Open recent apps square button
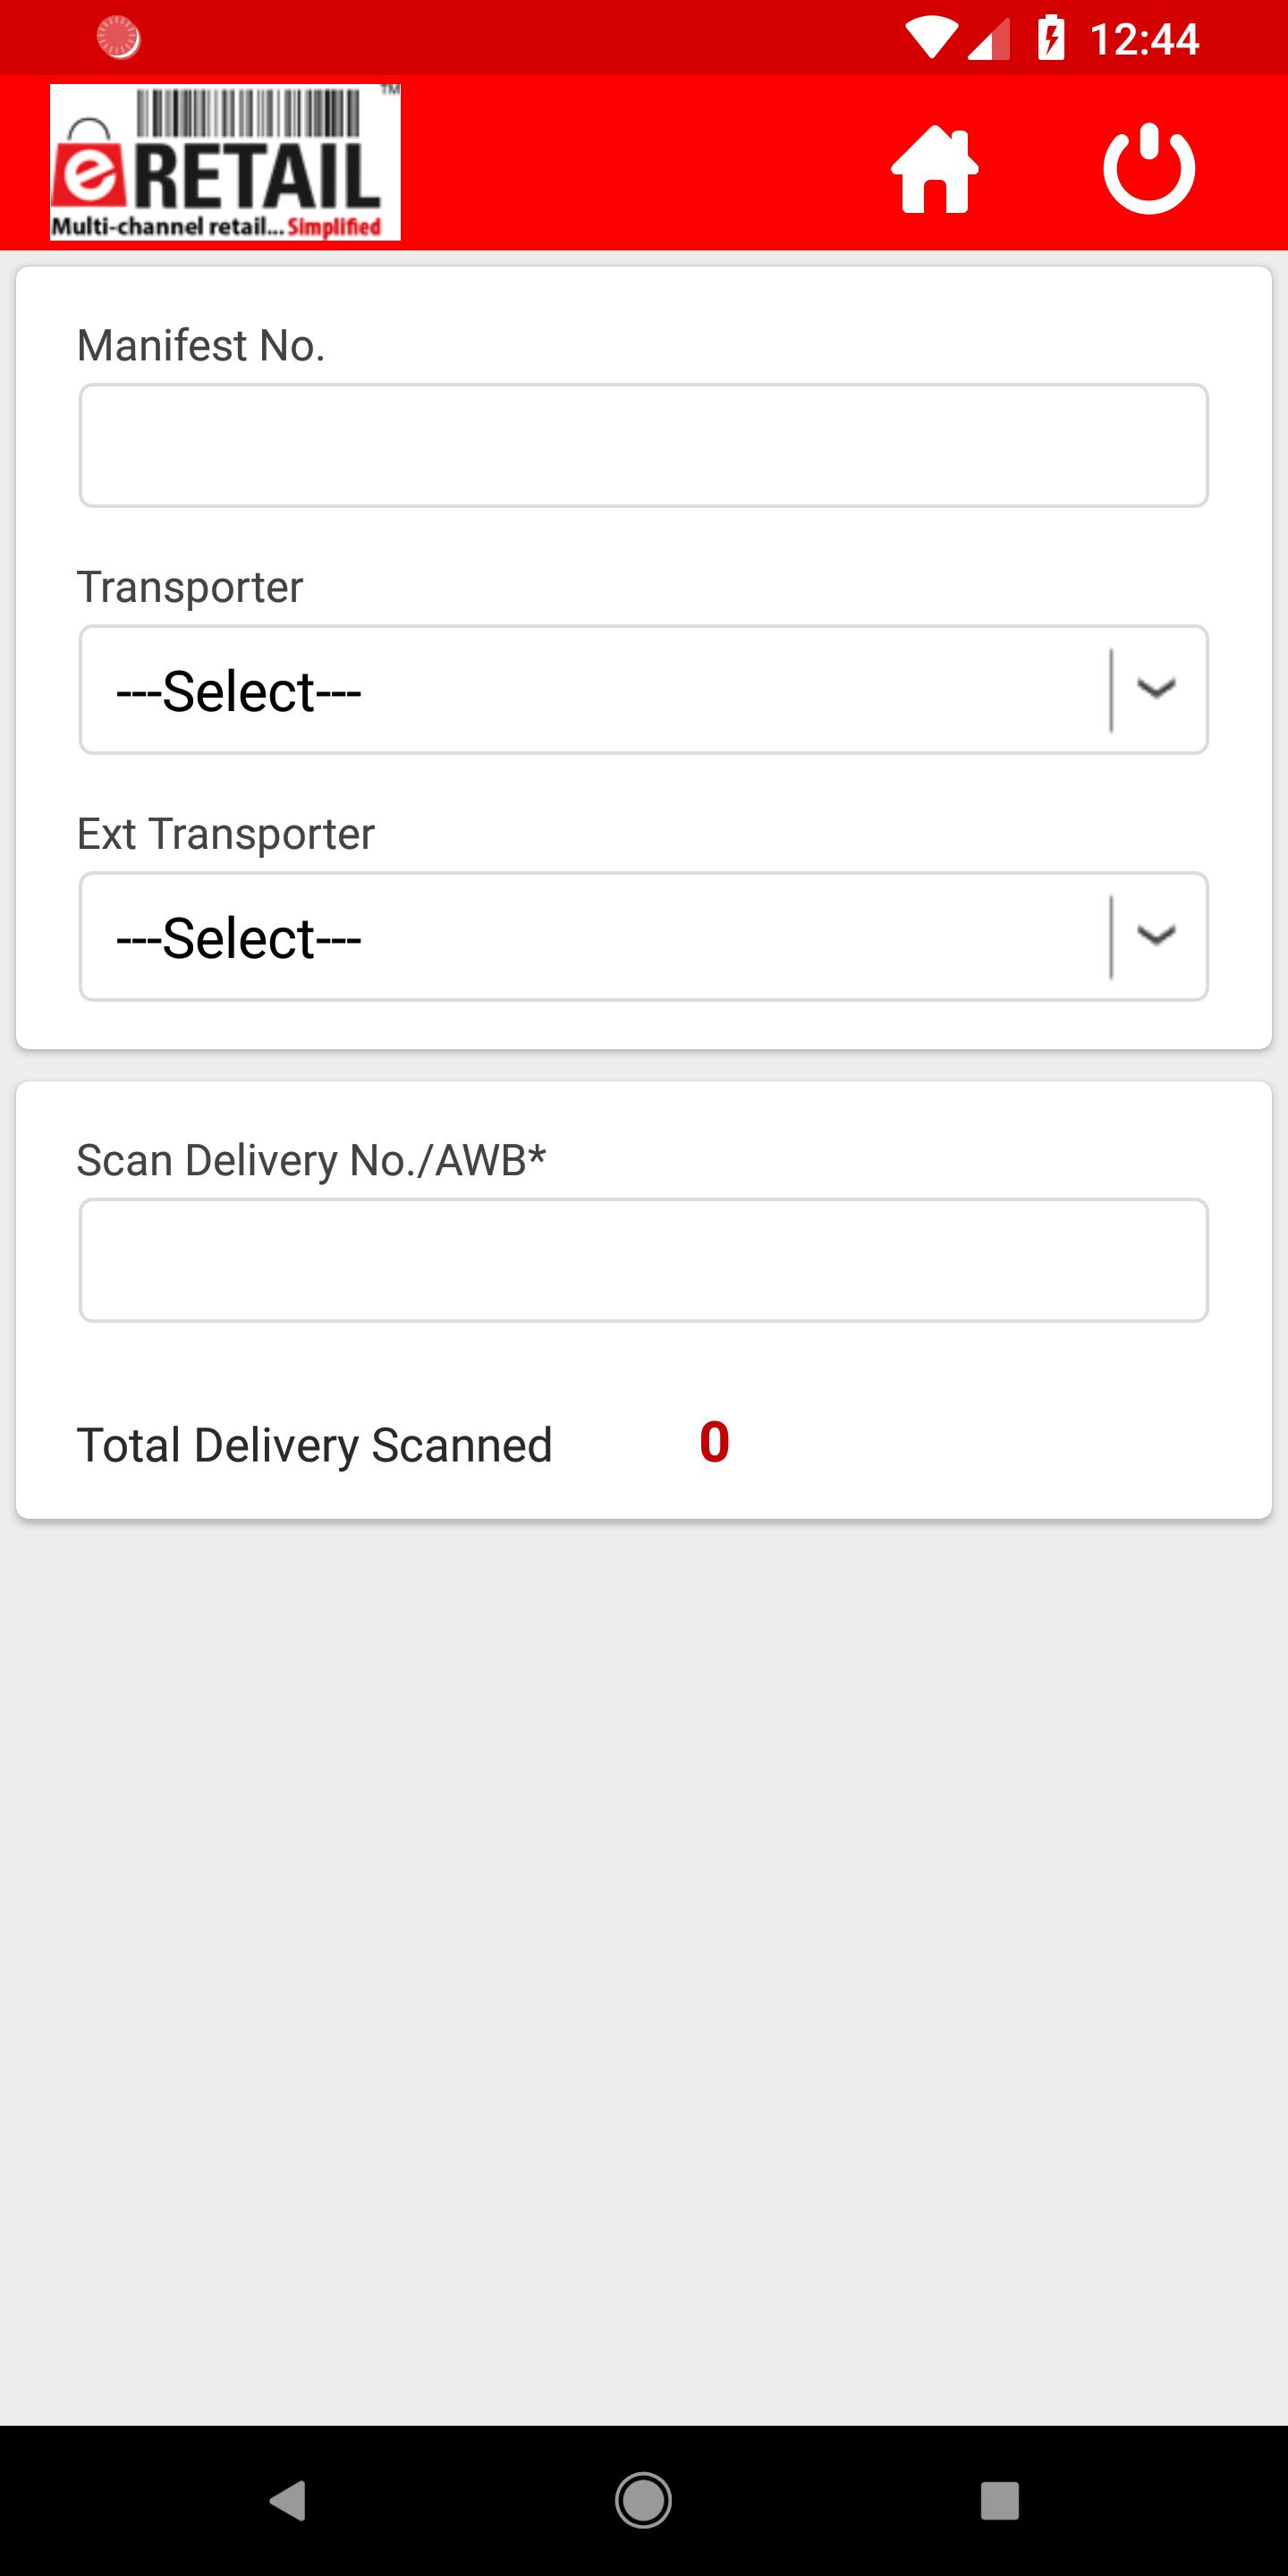Image resolution: width=1288 pixels, height=2576 pixels. pos(999,2500)
